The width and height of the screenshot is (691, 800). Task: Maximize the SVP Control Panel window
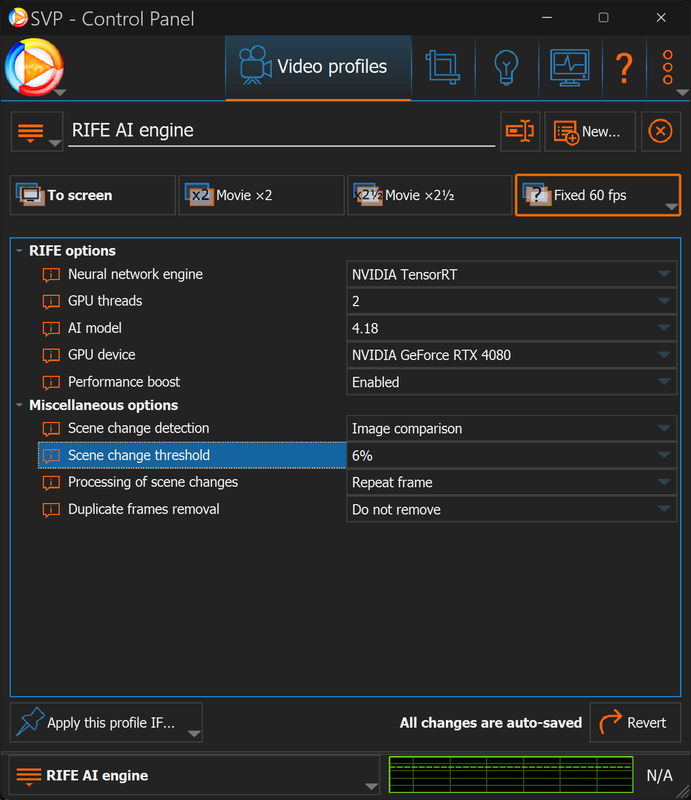point(603,17)
